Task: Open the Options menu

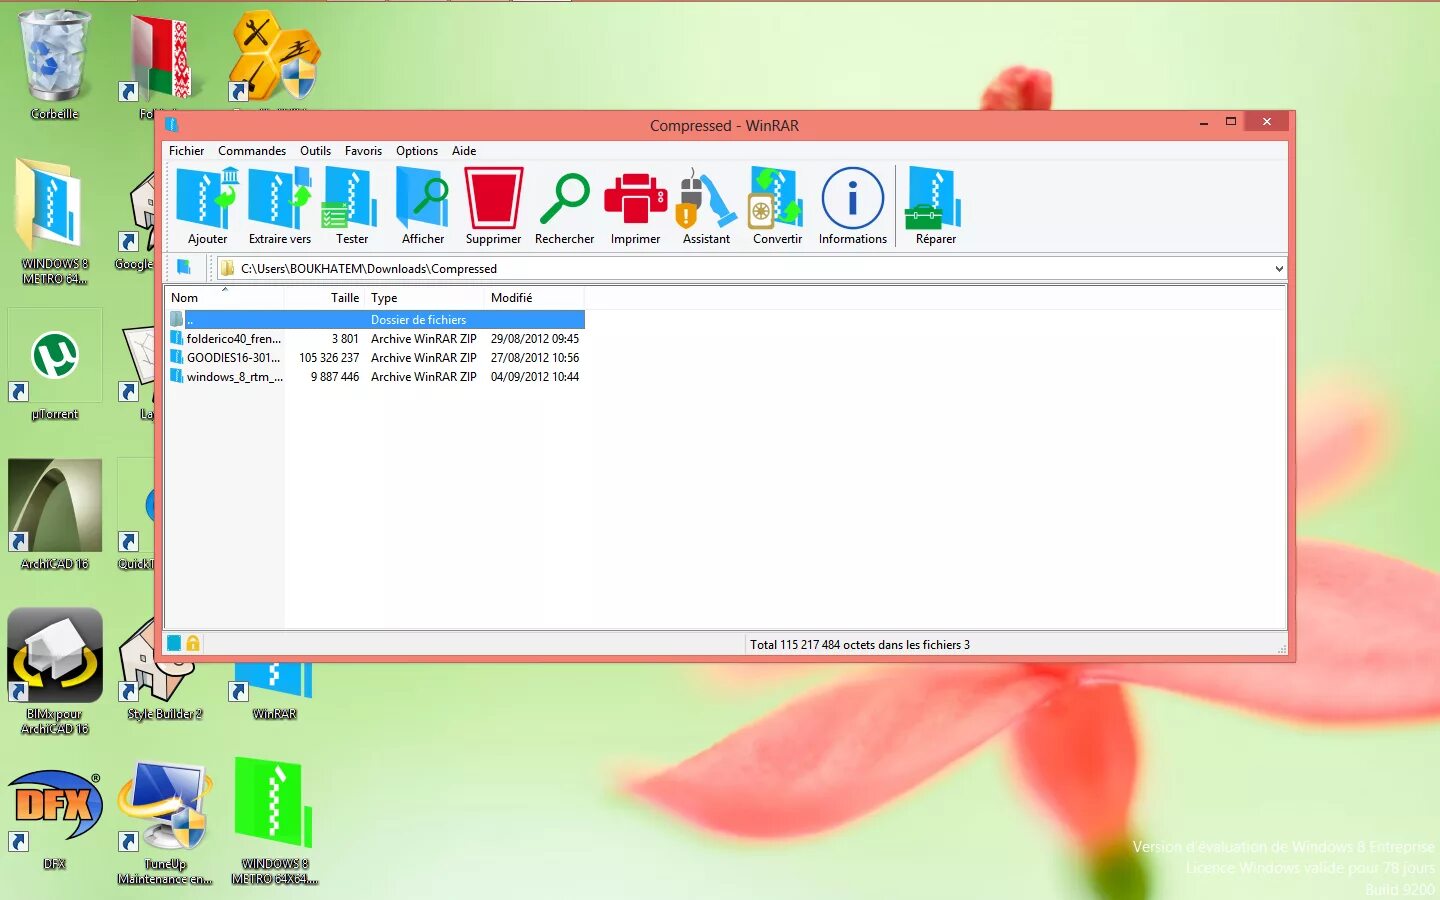Action: 417,151
